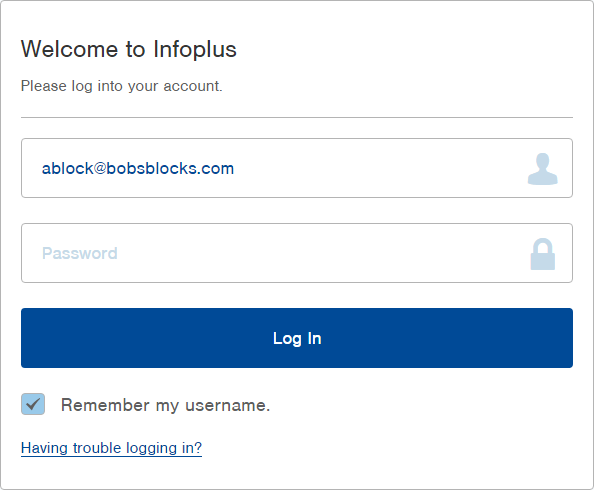Click the 'Remember my username.' label text
Viewport: 594px width, 490px height.
pos(166,405)
